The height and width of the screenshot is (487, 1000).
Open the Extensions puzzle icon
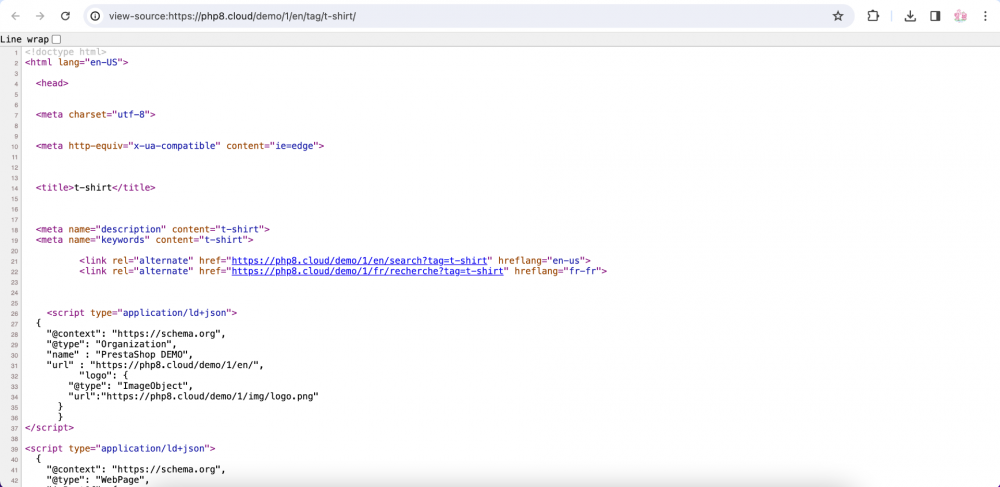[873, 16]
